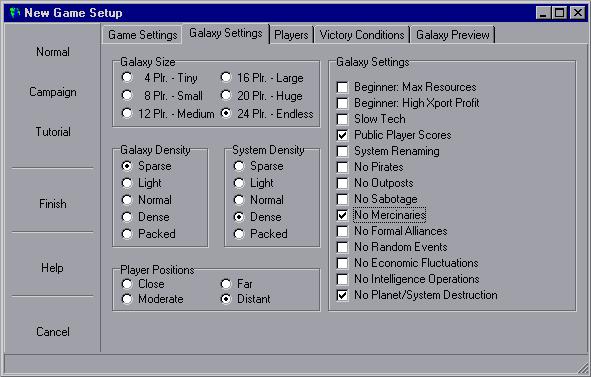Choose the Normal game mode
Screen dimensions: 591x377
coord(53,52)
